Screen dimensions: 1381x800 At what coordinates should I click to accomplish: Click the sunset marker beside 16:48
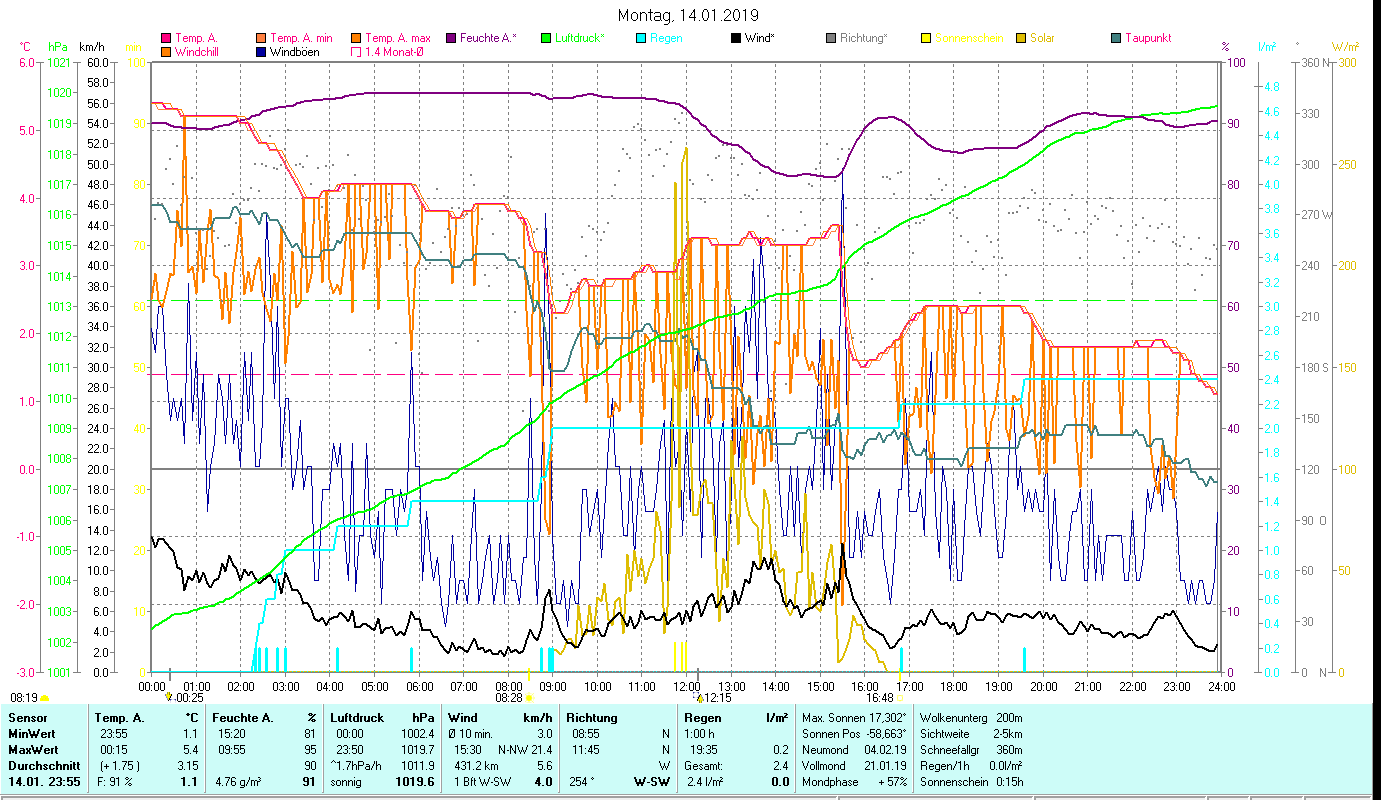click(900, 698)
